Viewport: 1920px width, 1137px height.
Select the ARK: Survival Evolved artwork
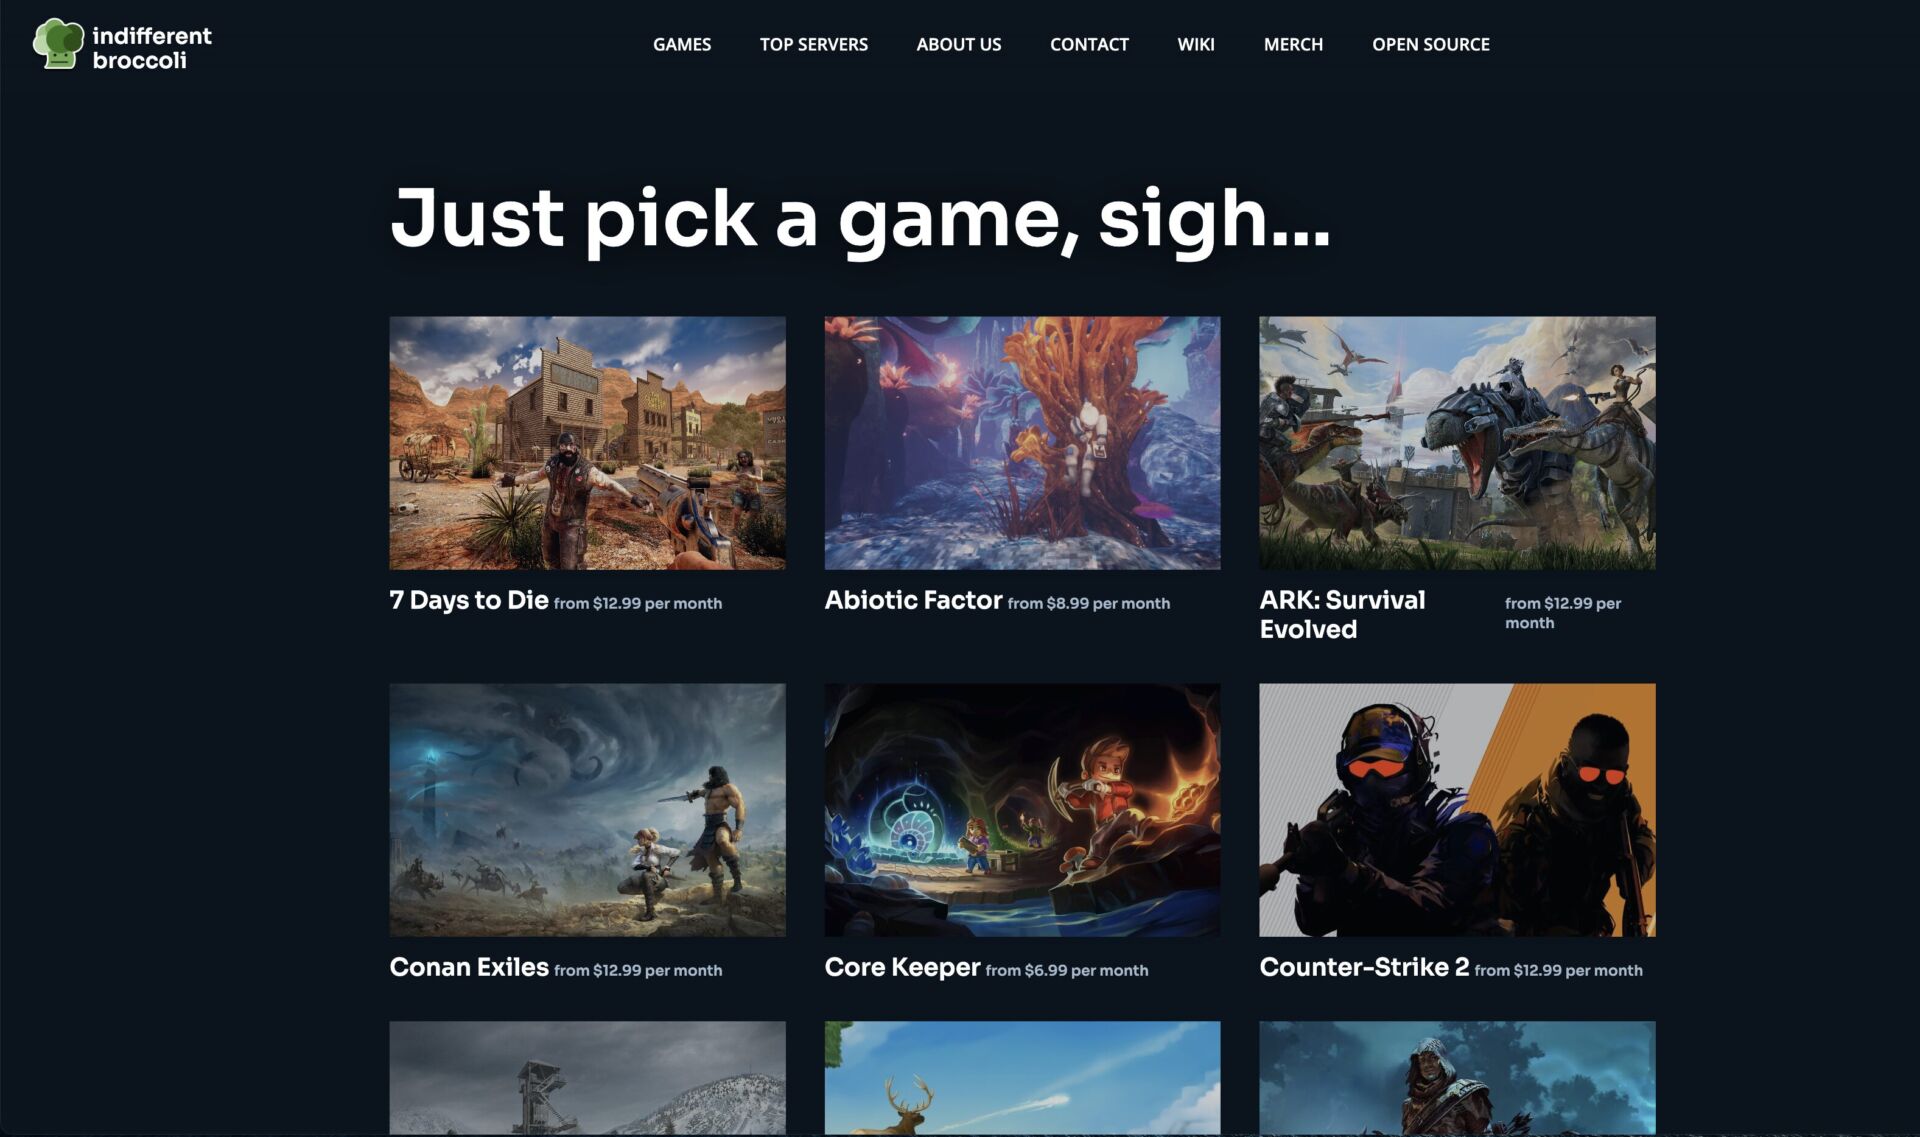click(1457, 443)
